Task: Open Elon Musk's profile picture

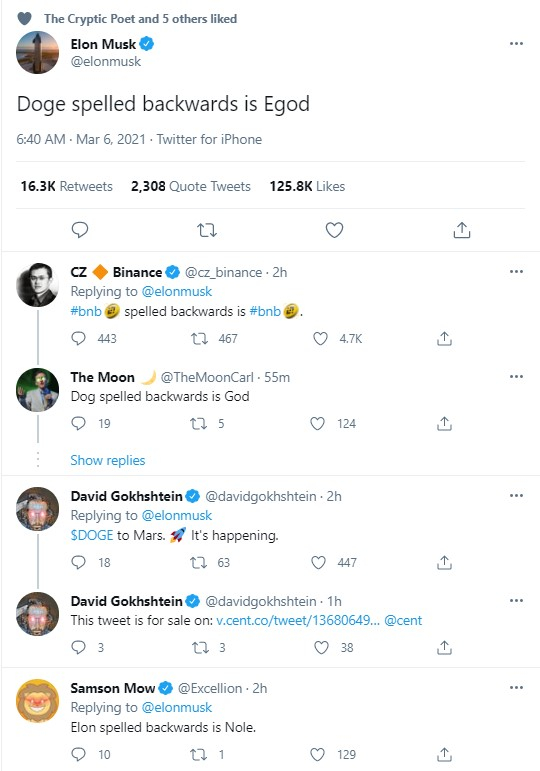Action: [37, 53]
